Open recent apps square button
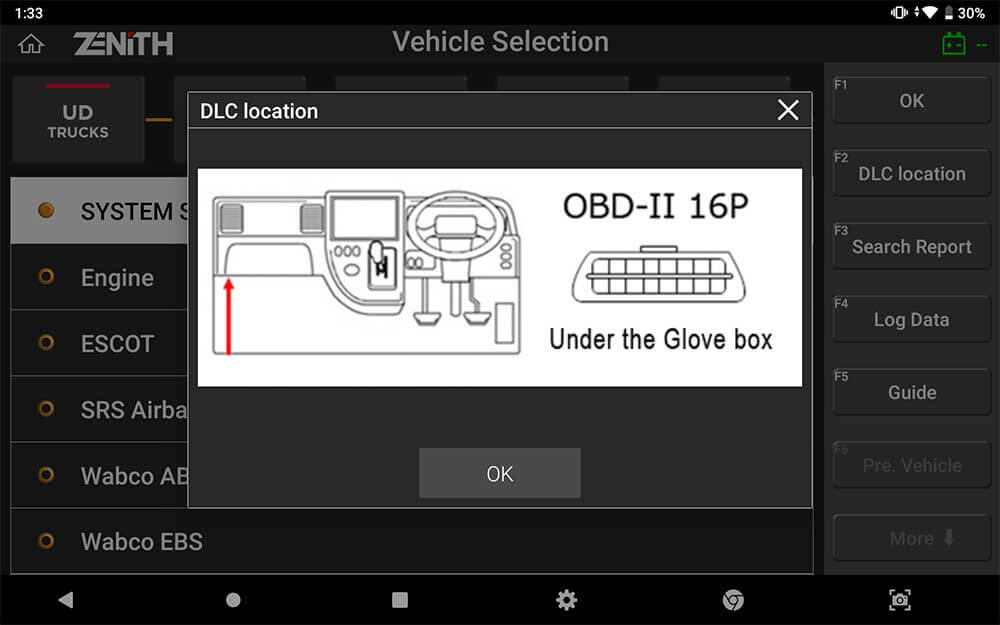Image resolution: width=1000 pixels, height=625 pixels. (x=399, y=599)
